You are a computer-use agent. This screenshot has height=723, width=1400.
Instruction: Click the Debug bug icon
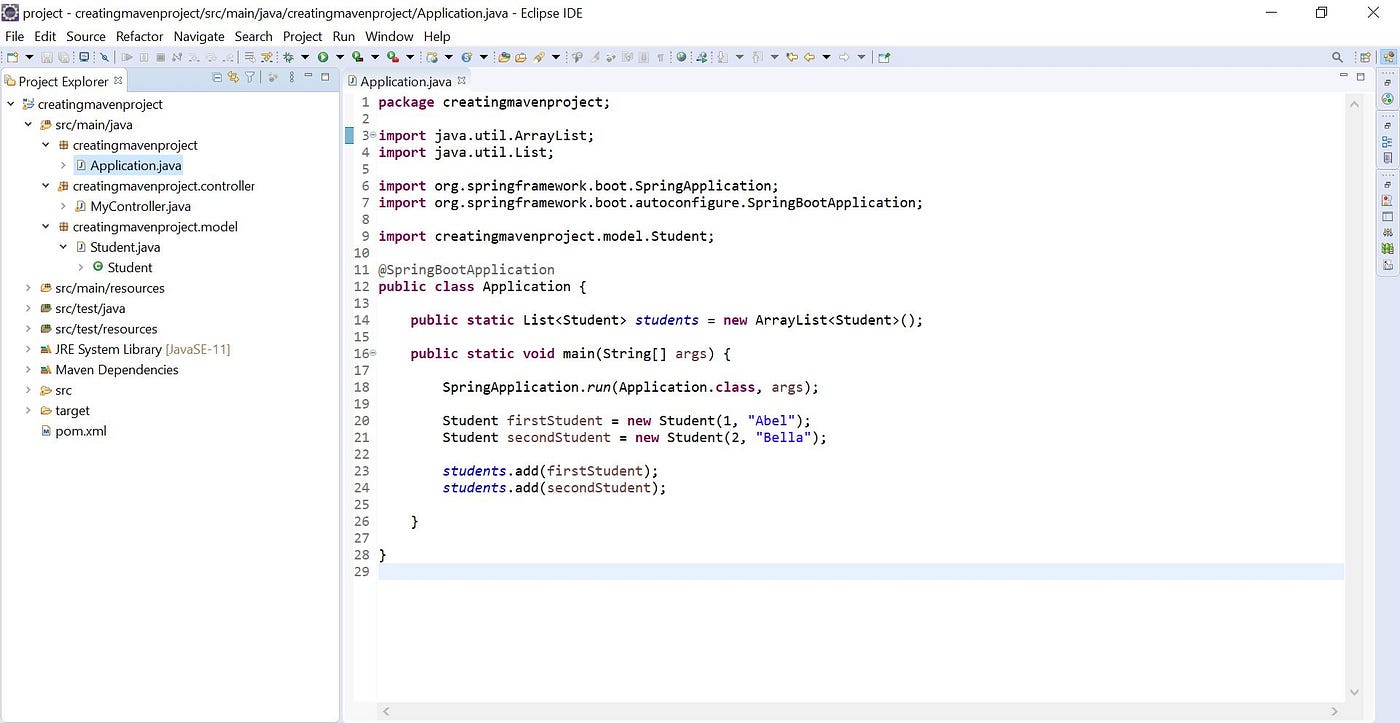pyautogui.click(x=287, y=57)
